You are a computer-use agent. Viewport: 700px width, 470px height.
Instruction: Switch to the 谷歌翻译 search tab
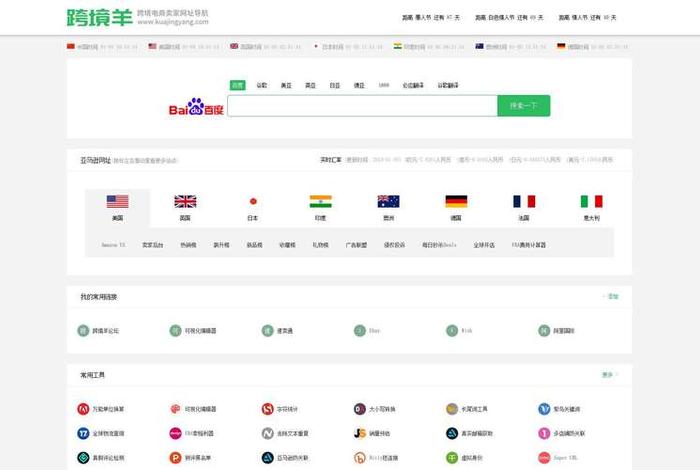pos(447,86)
